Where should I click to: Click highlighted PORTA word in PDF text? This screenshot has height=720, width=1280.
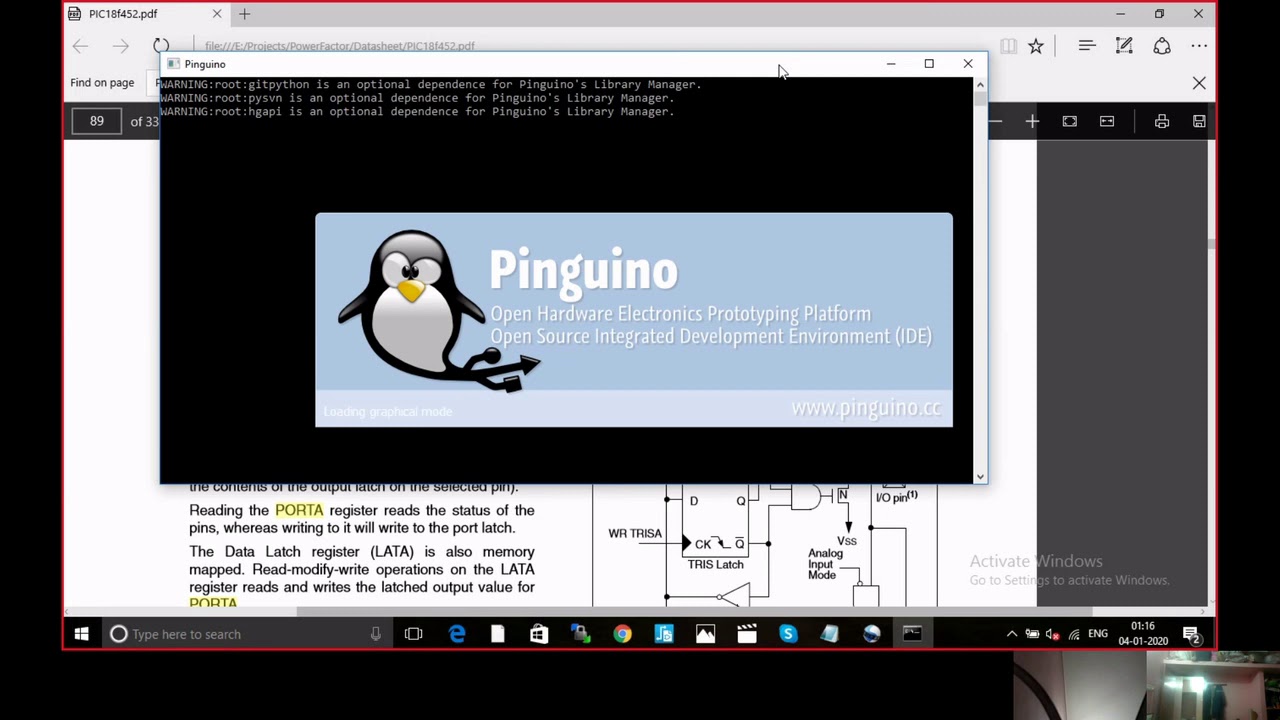299,510
